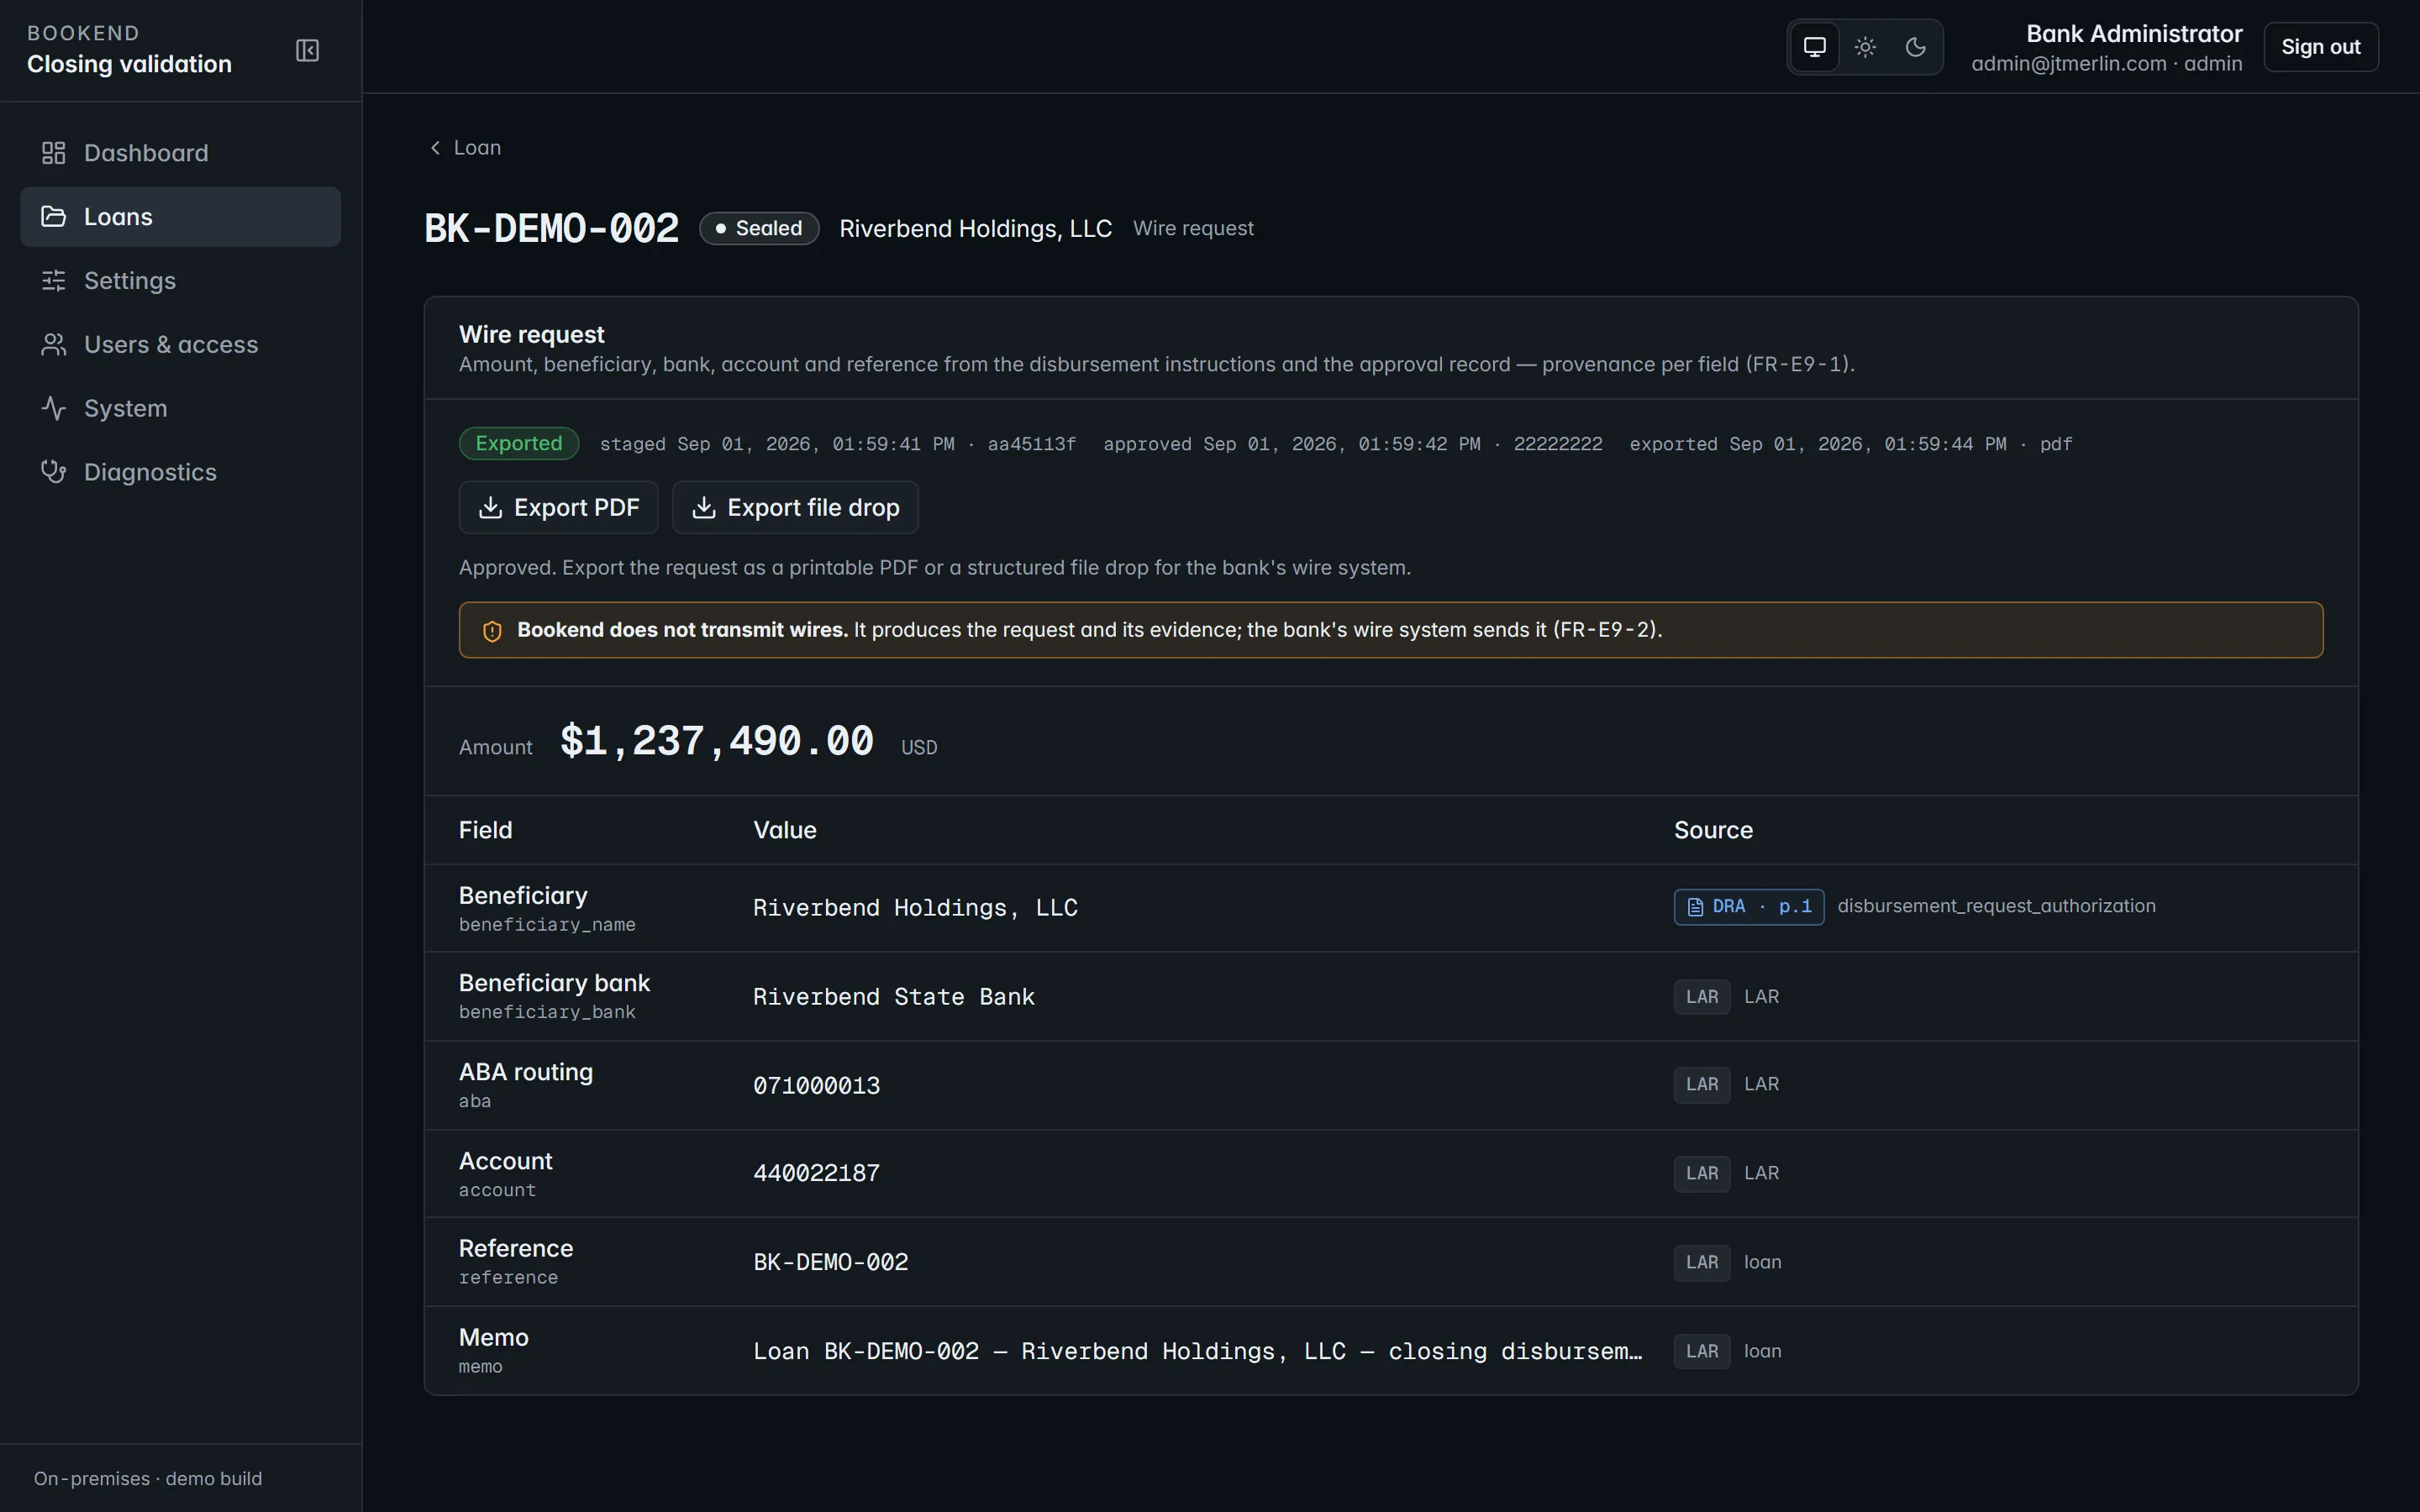Click the Exported status badge
Image resolution: width=2420 pixels, height=1512 pixels.
[x=519, y=444]
